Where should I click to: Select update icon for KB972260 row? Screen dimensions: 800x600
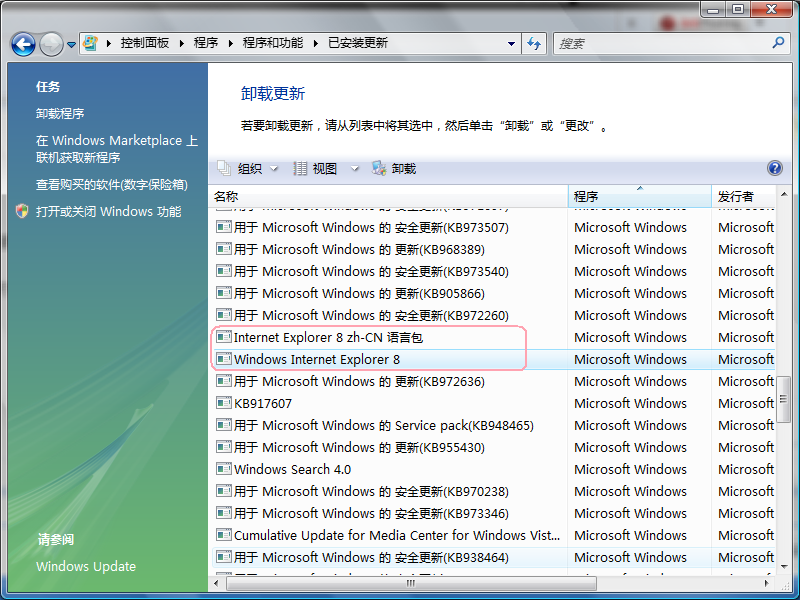pyautogui.click(x=223, y=315)
